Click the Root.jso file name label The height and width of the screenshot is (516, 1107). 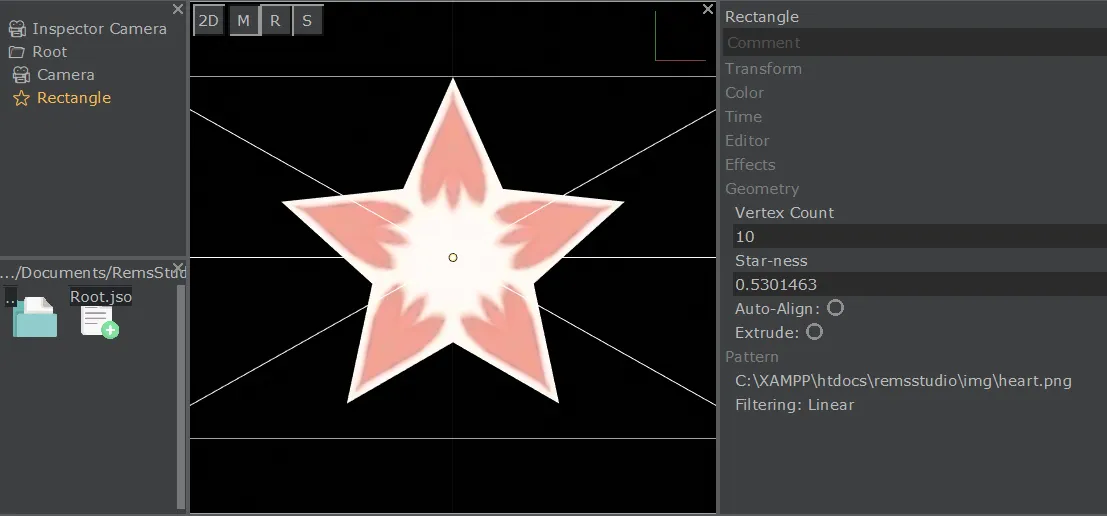click(100, 296)
